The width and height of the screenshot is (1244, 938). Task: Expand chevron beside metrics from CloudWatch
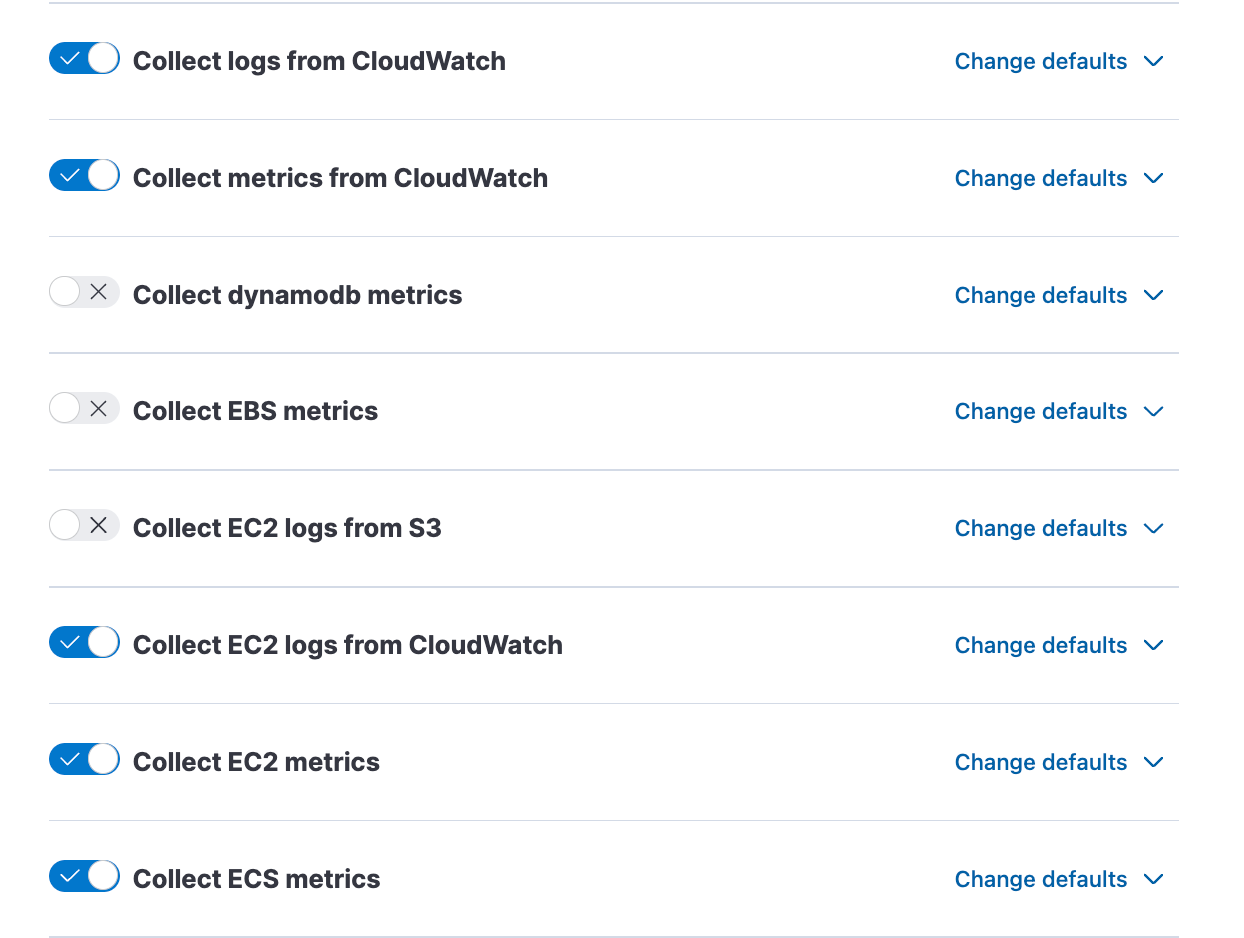1153,178
